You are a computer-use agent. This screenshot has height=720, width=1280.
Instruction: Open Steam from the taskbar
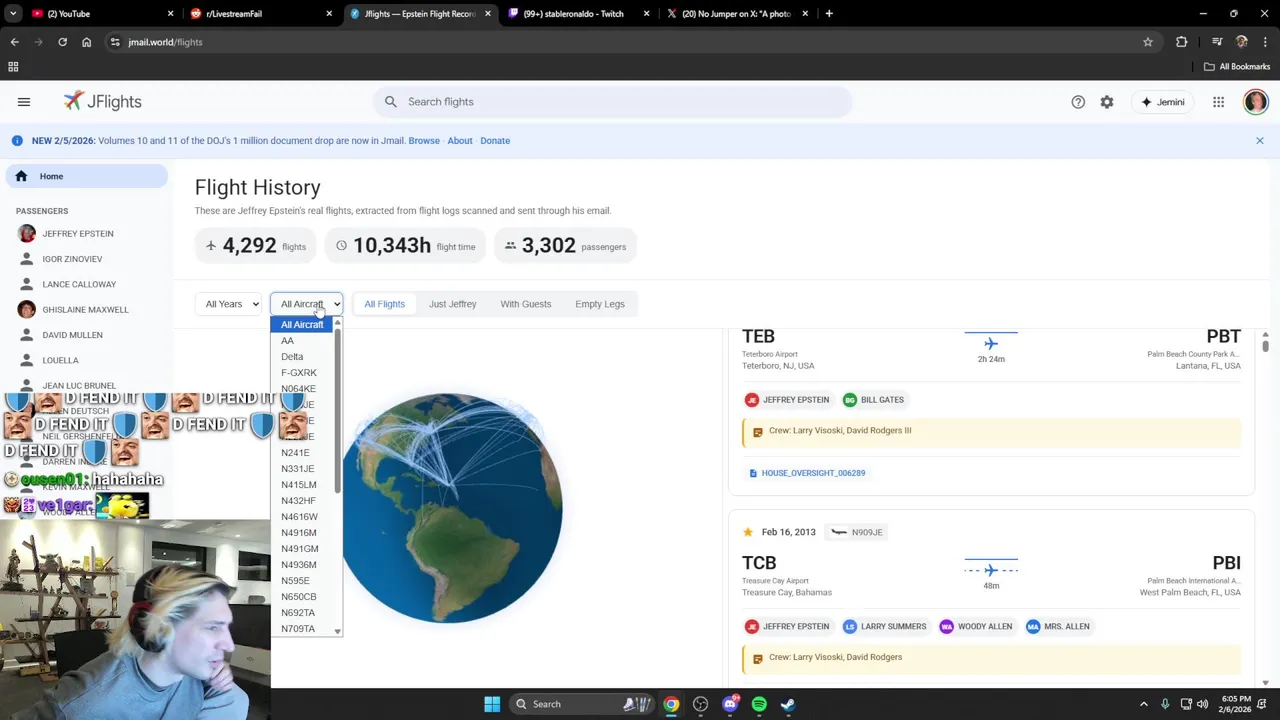pos(788,704)
